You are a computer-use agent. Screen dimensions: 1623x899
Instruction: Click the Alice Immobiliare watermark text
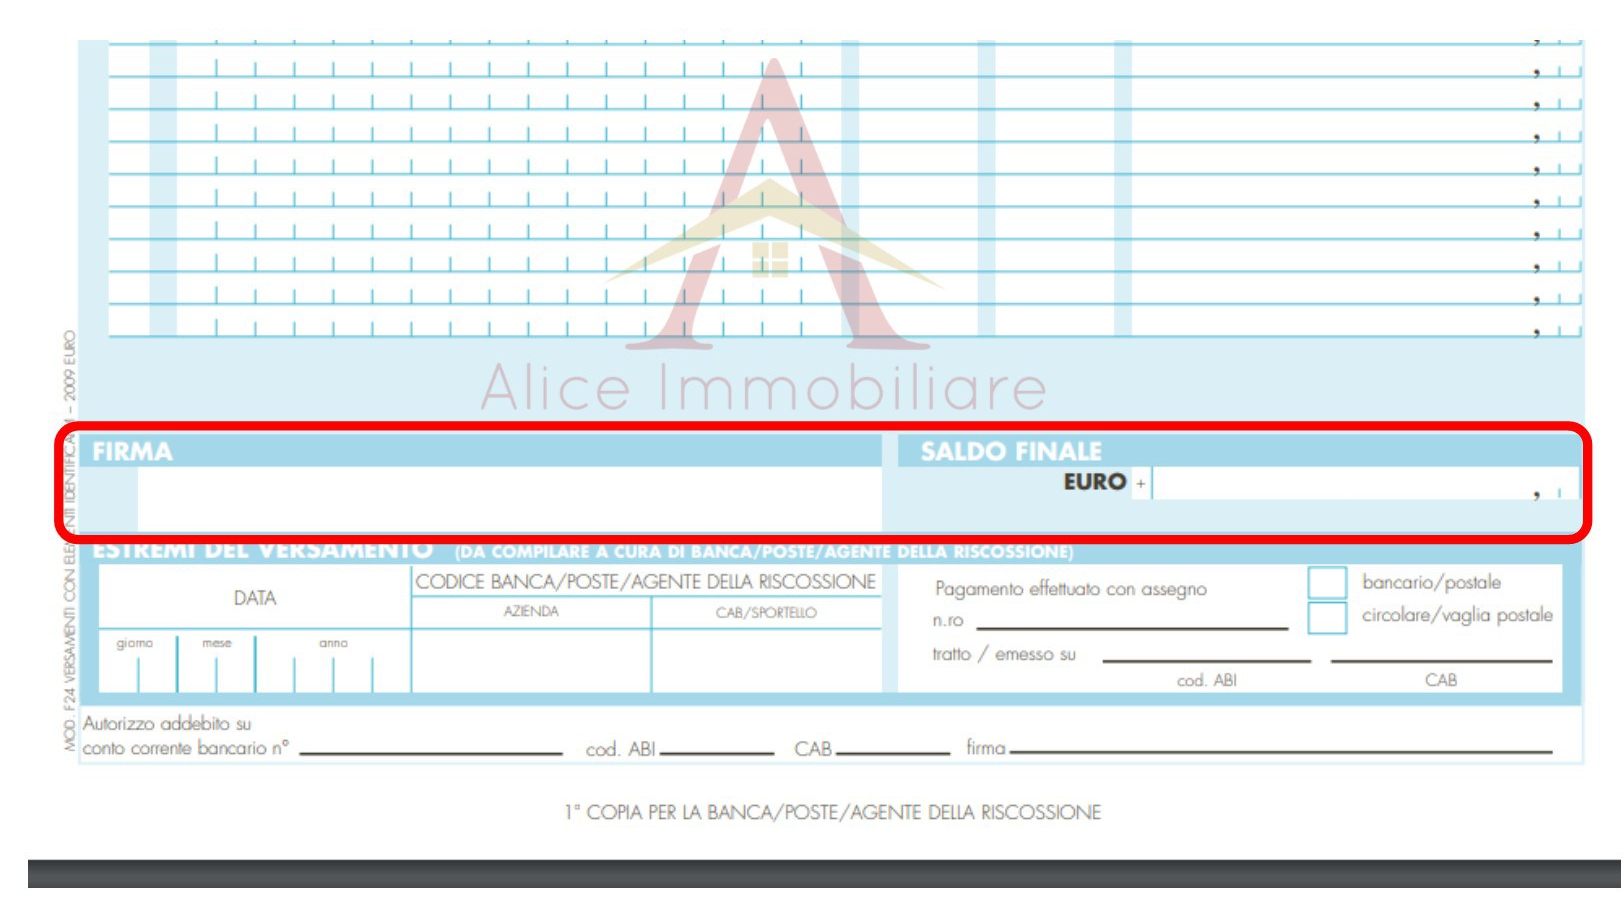[764, 388]
